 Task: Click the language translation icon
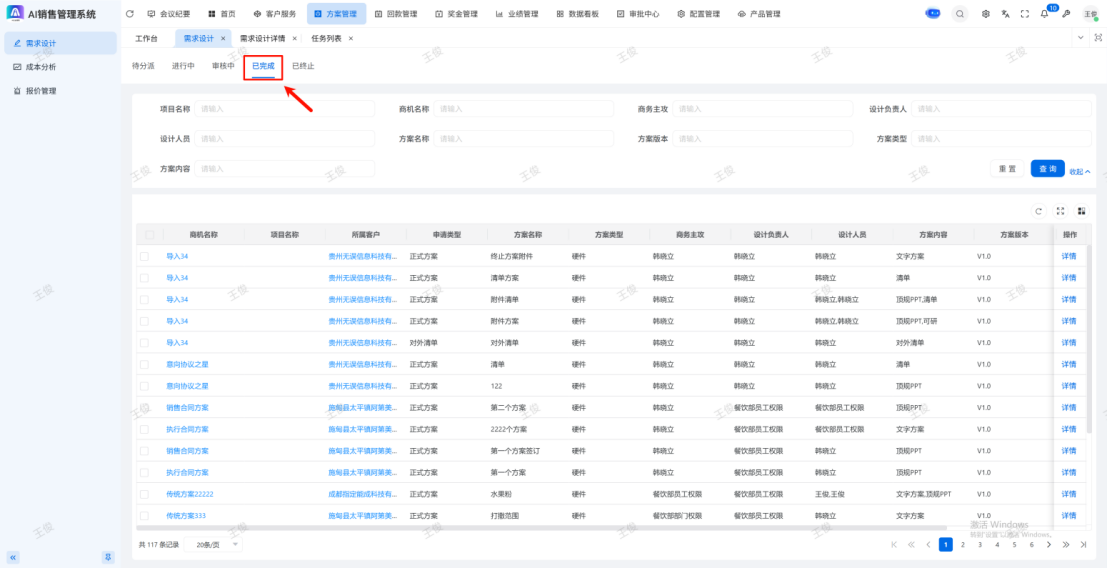(x=1005, y=14)
